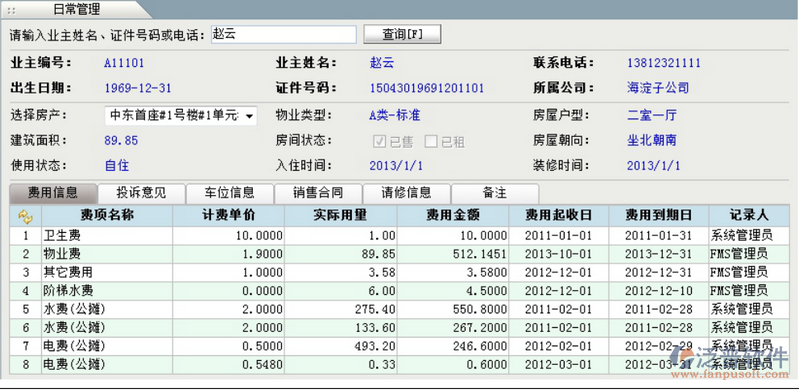Open the 车位信息 tab
This screenshot has height=390, width=799.
coord(229,193)
